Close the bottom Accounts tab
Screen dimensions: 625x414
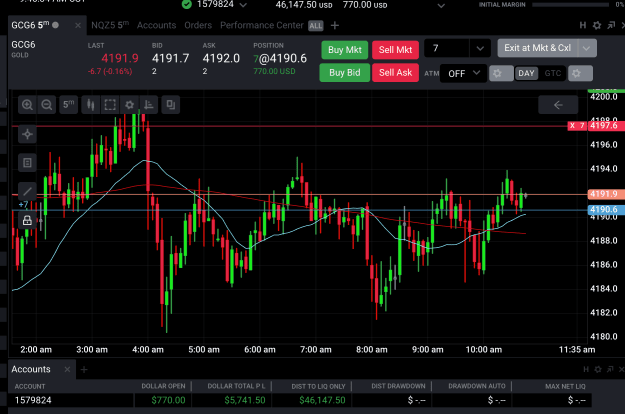(x=67, y=370)
